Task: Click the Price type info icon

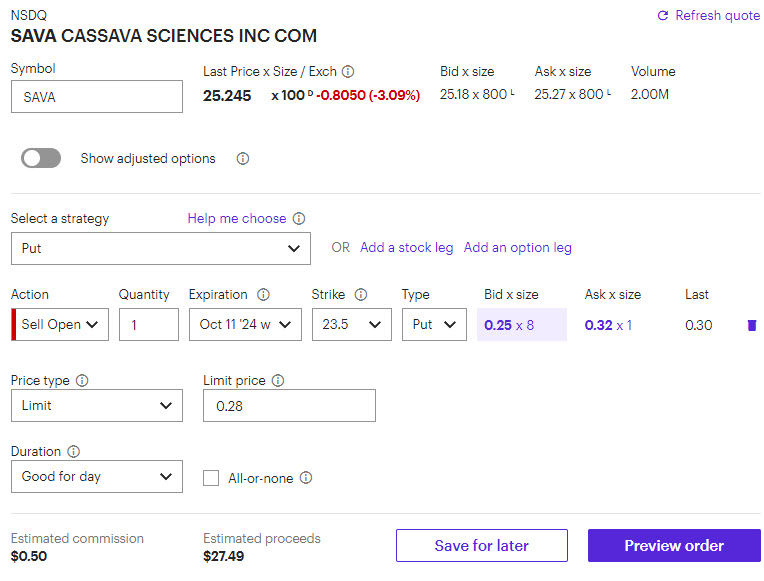Action: point(82,381)
